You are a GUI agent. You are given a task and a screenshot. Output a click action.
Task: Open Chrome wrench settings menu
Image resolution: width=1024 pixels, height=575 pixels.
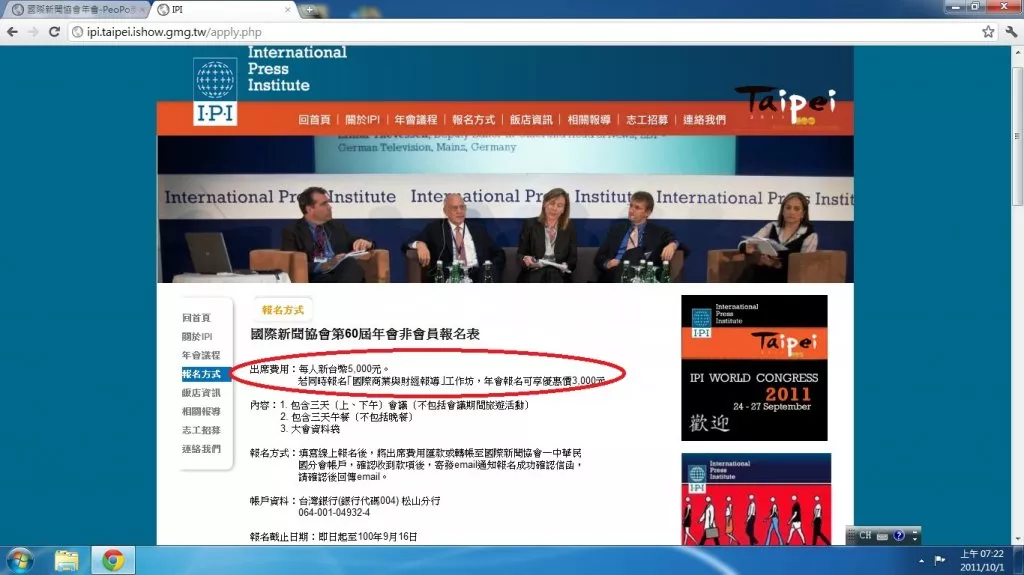coord(1011,31)
